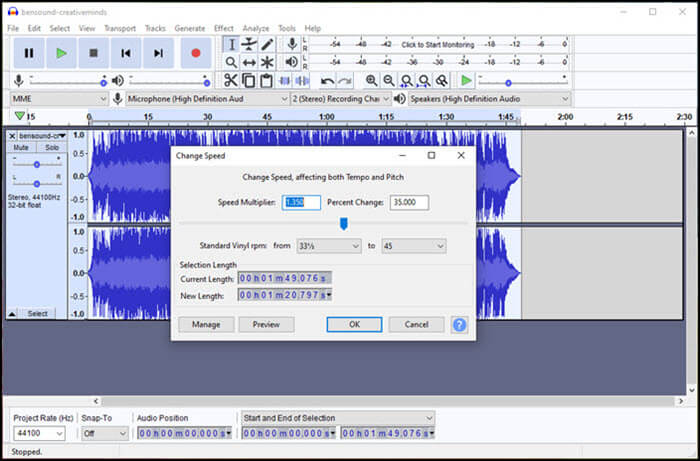Select the Draw pencil tool
The width and height of the screenshot is (700, 461).
click(x=268, y=45)
